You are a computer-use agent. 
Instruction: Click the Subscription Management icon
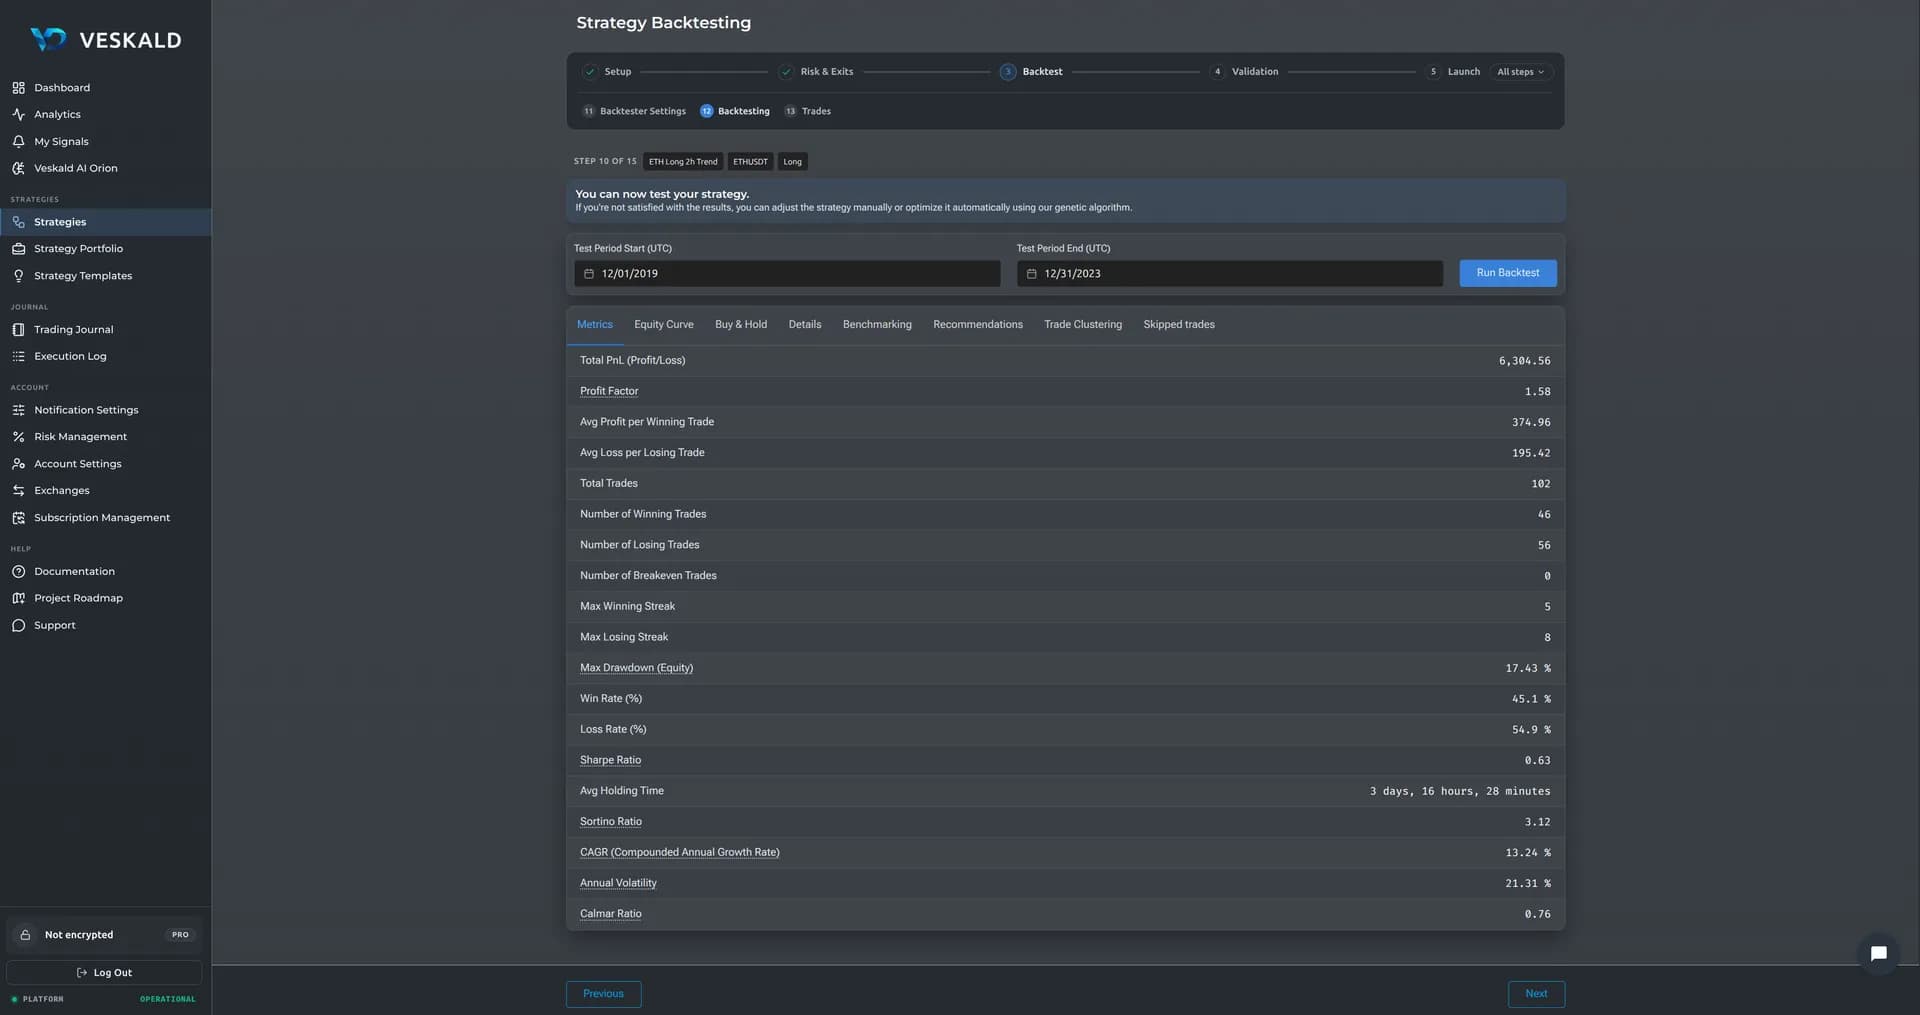click(18, 518)
